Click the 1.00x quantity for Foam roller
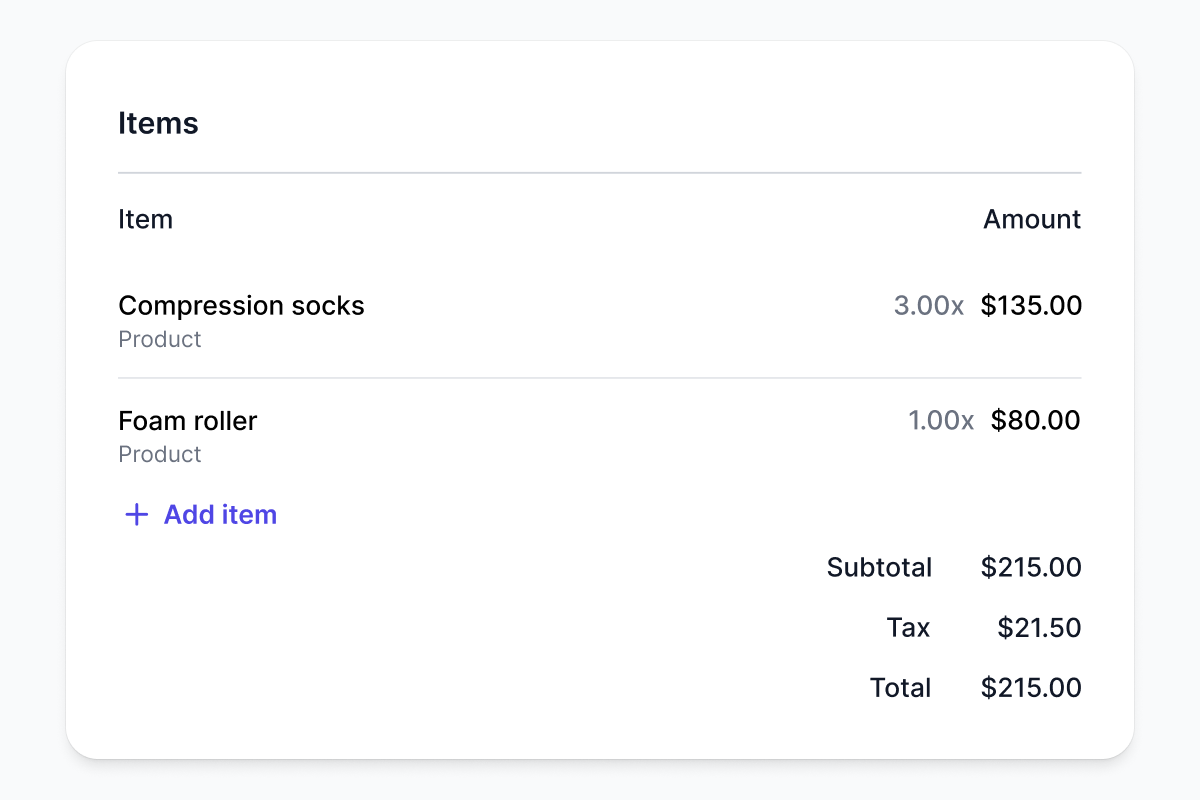 [940, 420]
